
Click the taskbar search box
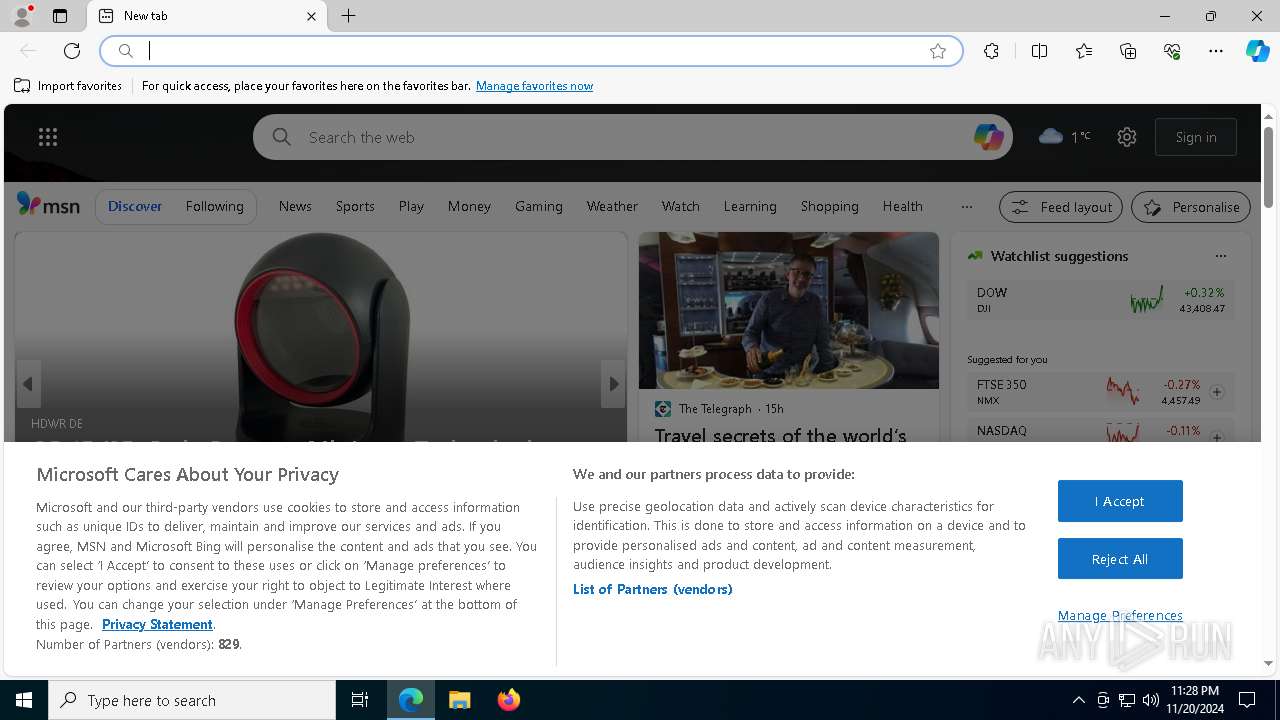(x=192, y=700)
